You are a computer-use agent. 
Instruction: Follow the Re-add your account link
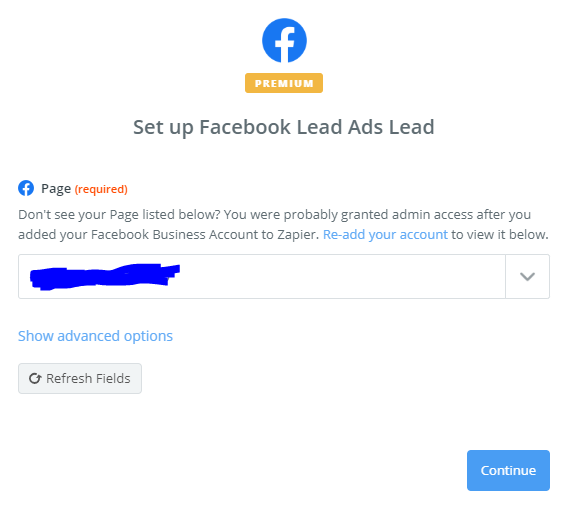coord(385,234)
